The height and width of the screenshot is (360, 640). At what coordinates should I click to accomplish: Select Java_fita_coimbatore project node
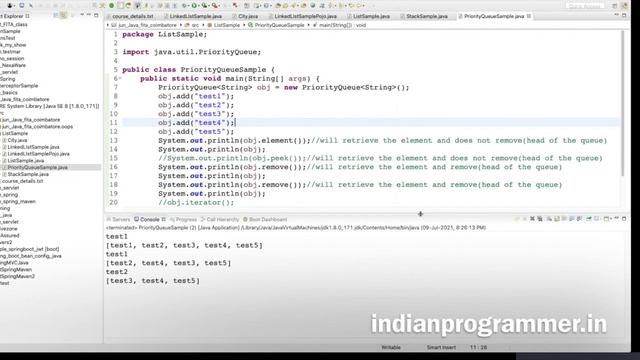coord(25,99)
